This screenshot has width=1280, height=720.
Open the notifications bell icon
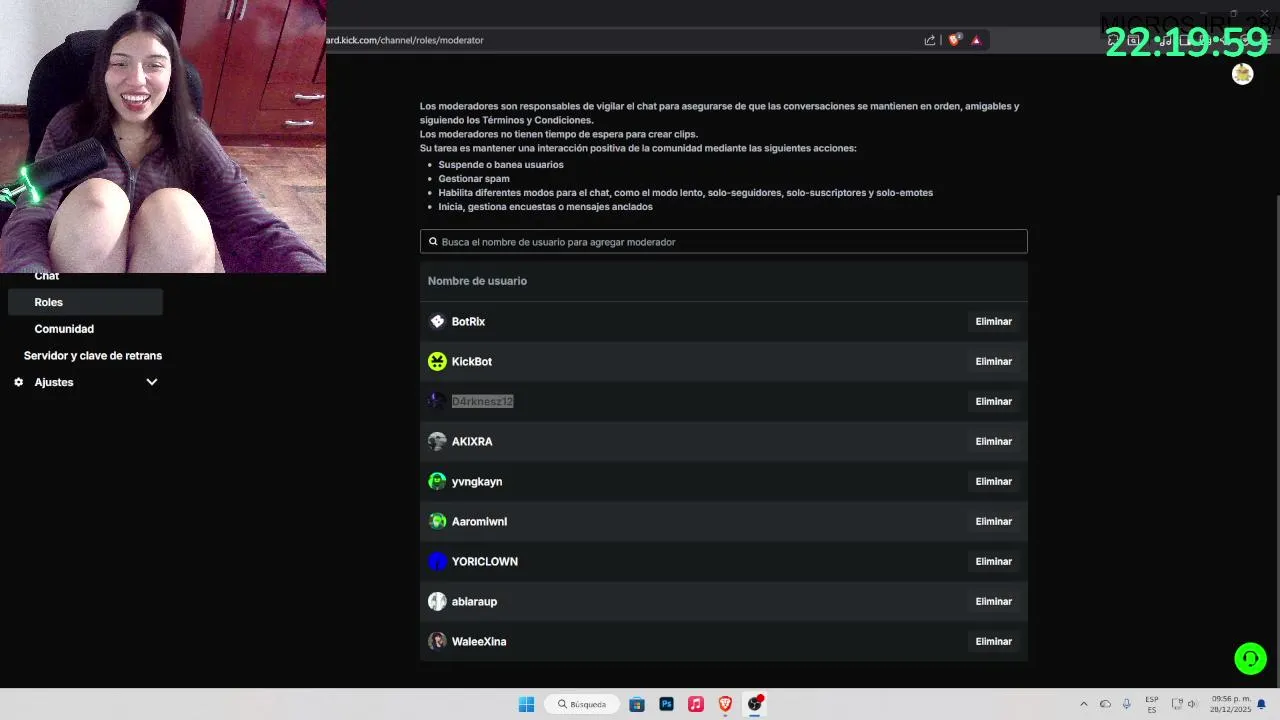(1262, 704)
